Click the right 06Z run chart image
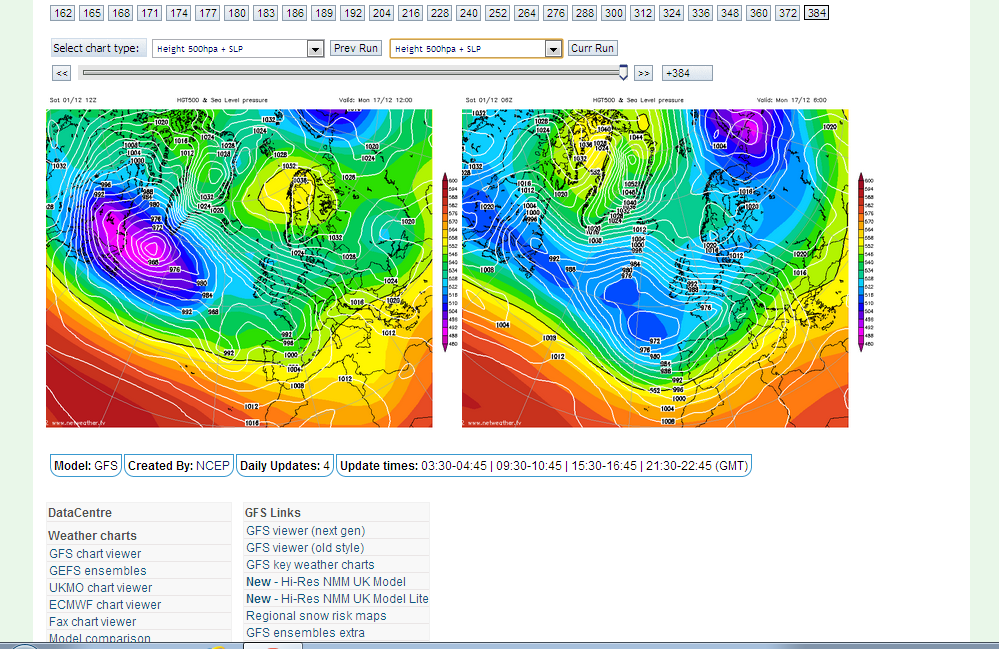Image resolution: width=999 pixels, height=649 pixels. (x=655, y=268)
